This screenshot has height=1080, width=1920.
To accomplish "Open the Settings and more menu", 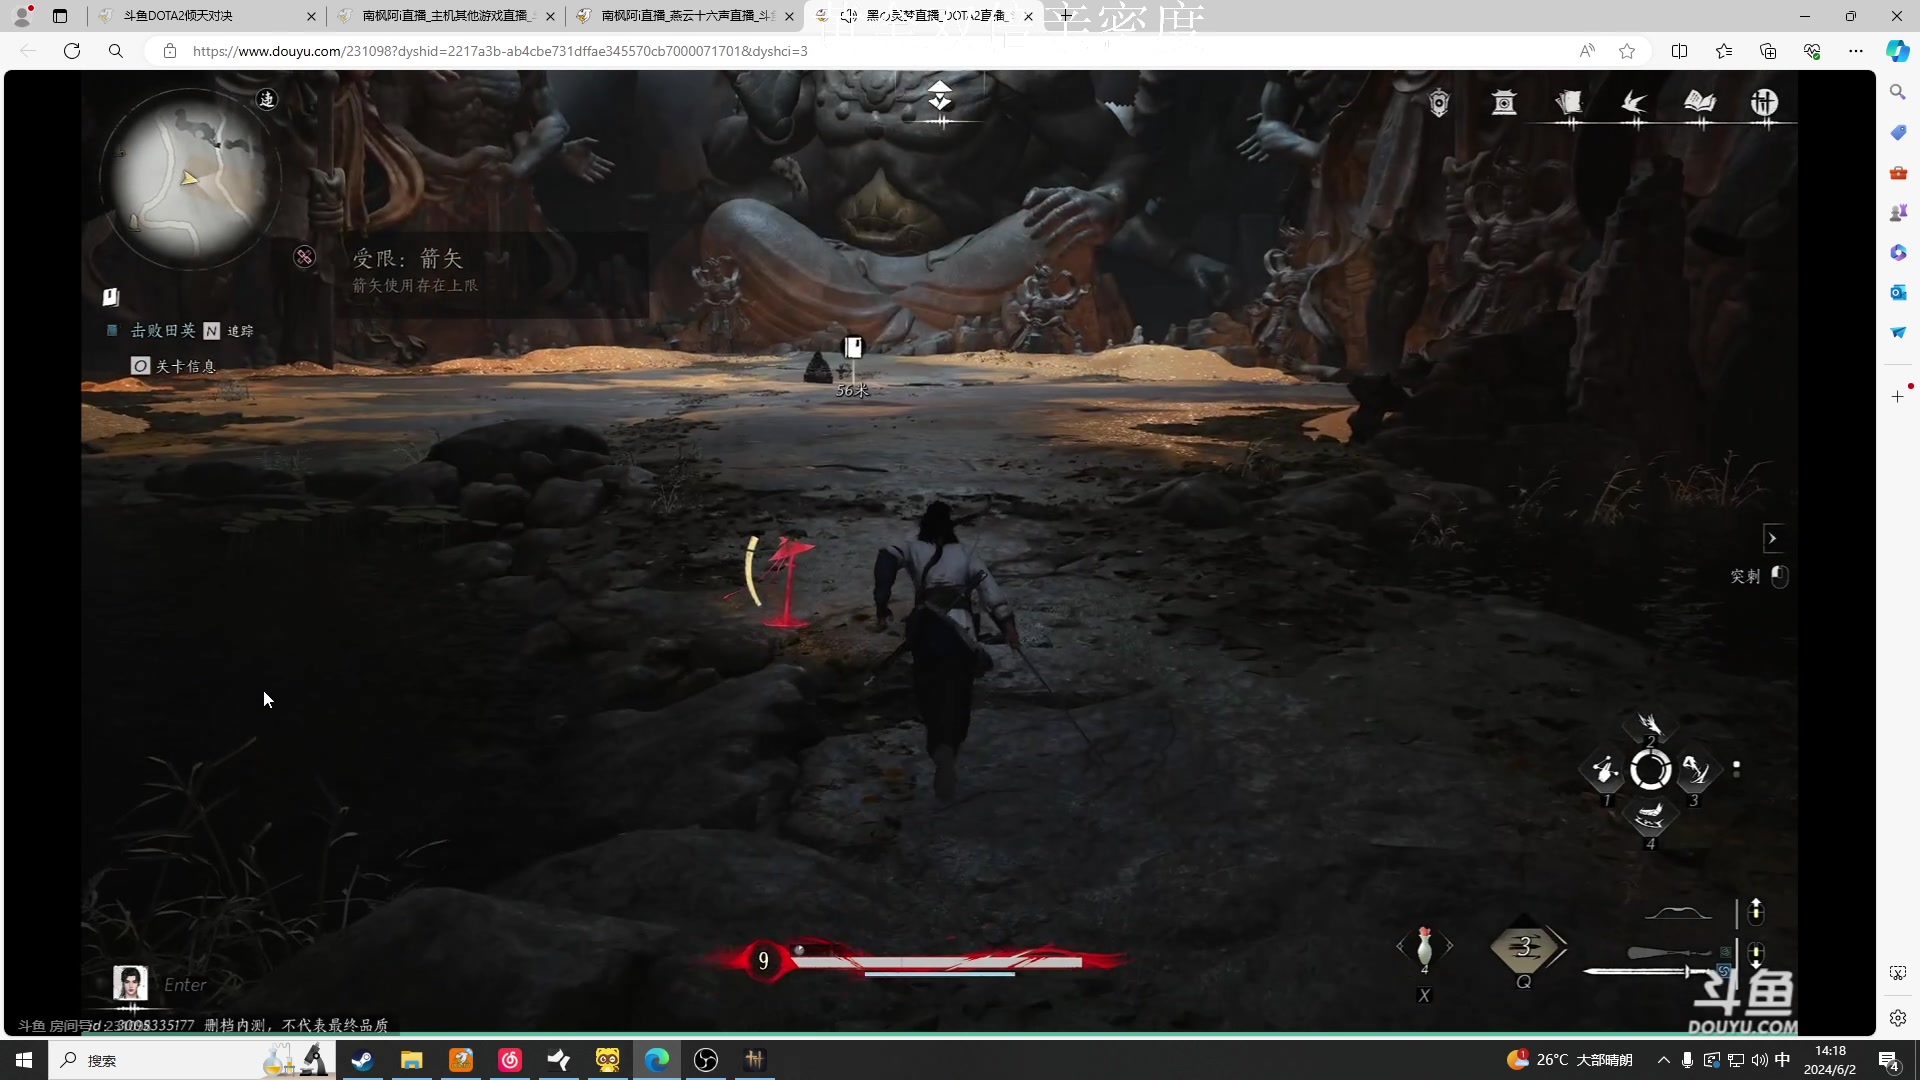I will click(x=1856, y=51).
